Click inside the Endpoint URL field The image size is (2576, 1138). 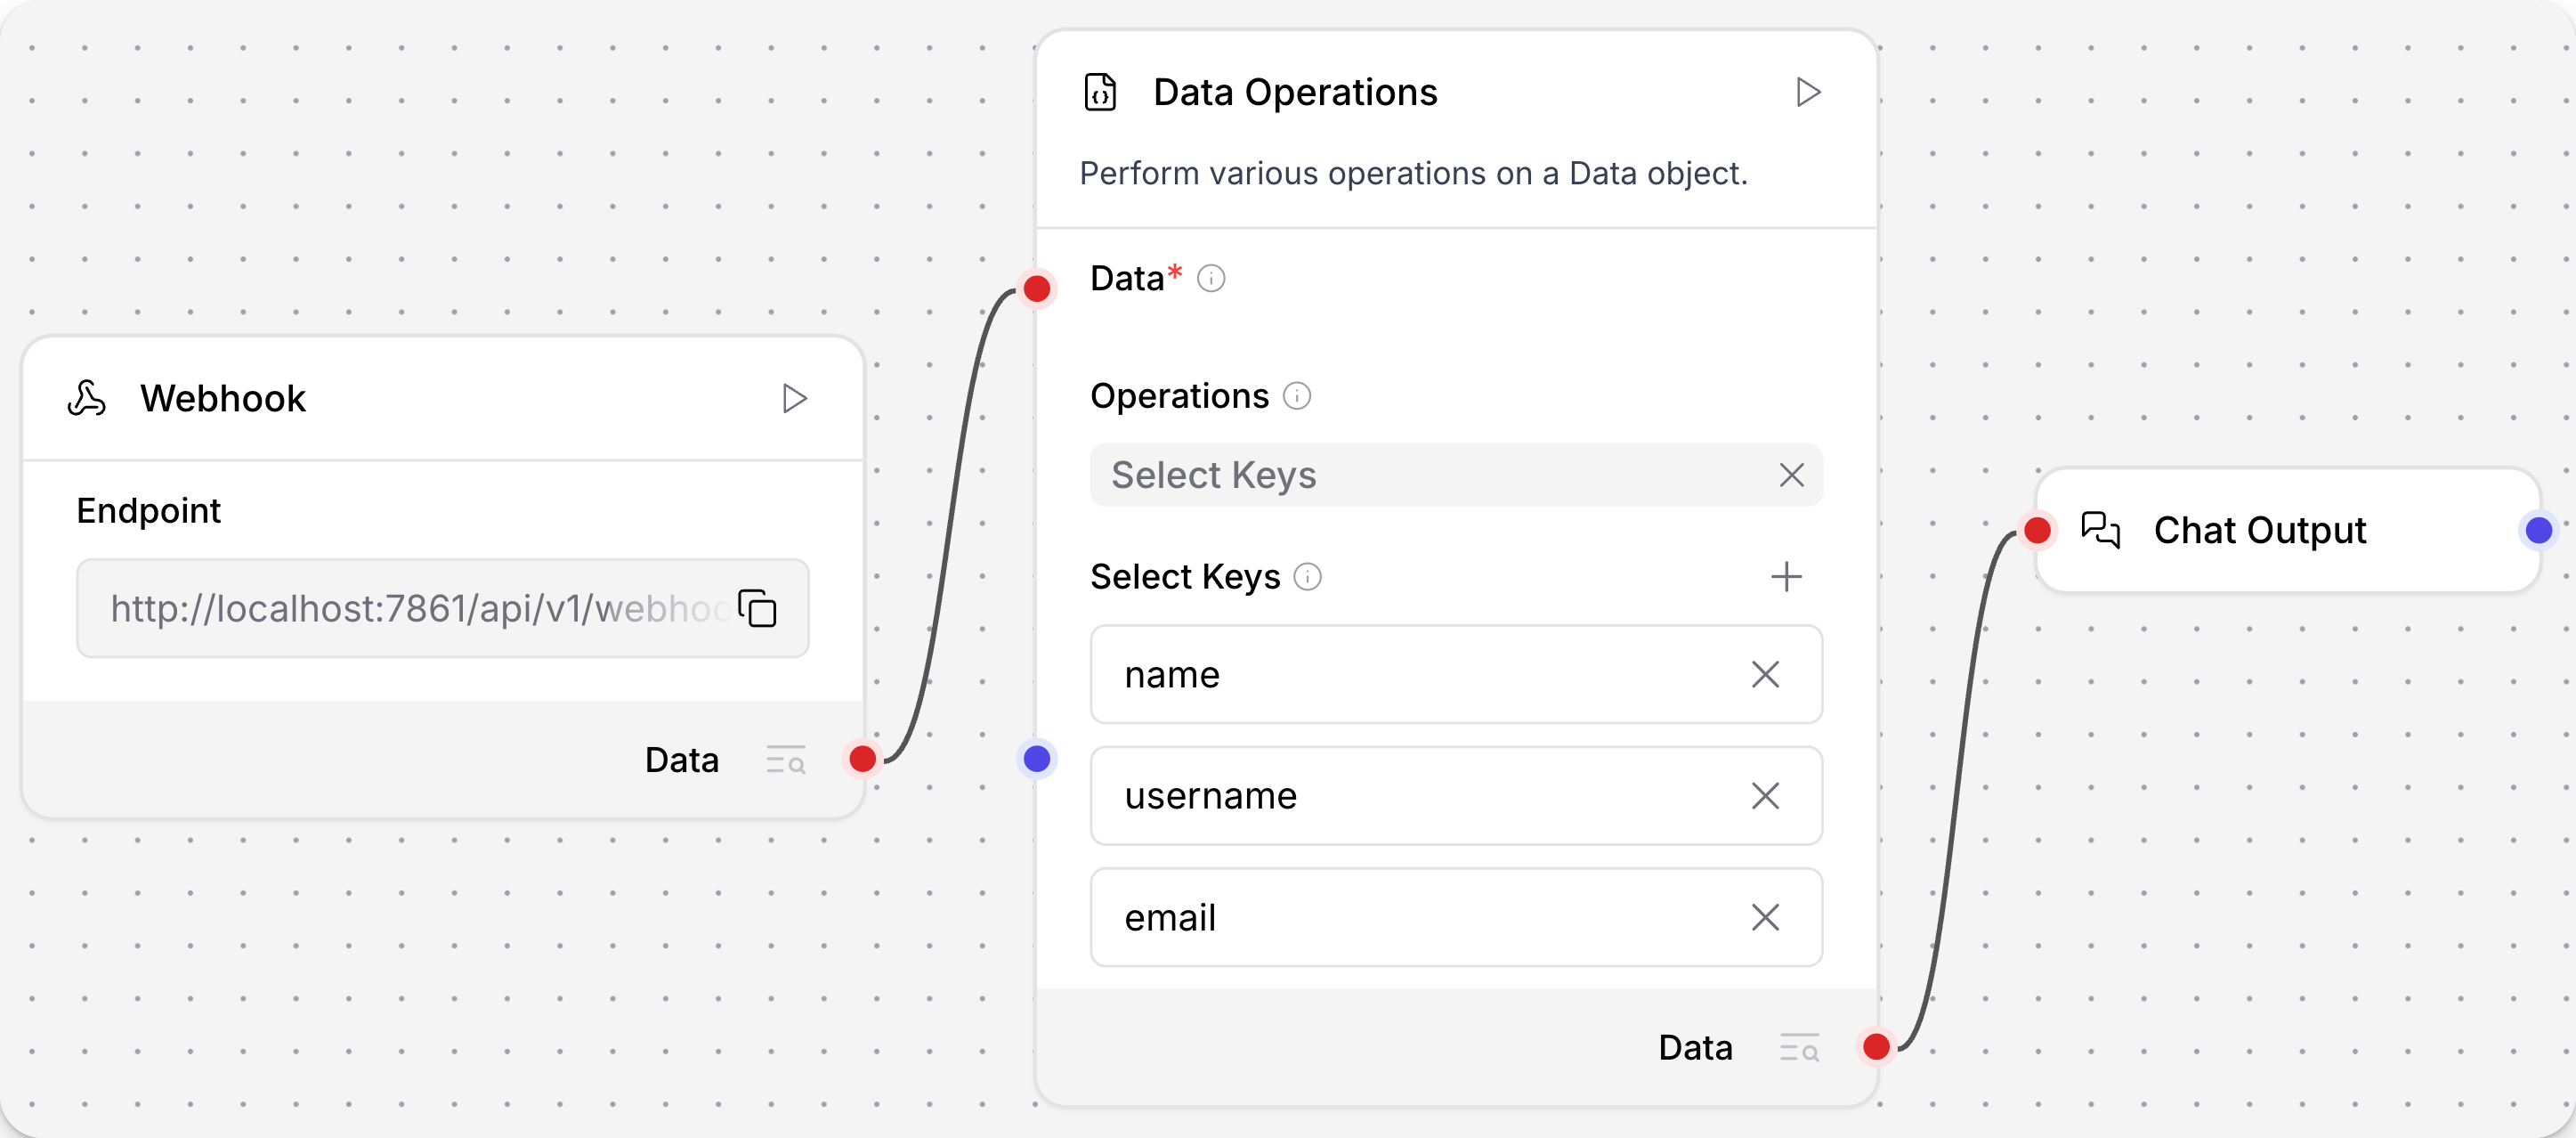pyautogui.click(x=400, y=608)
